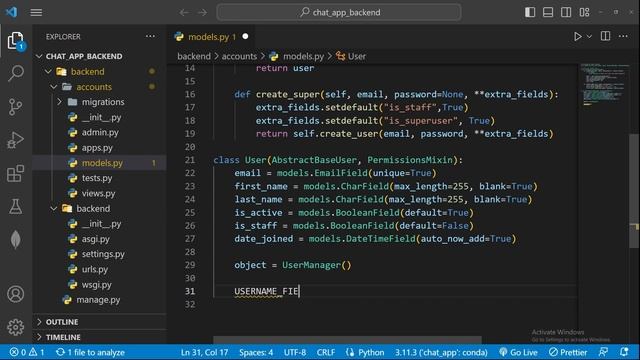
Task: Open errors and warnings status item
Action: click(27, 352)
